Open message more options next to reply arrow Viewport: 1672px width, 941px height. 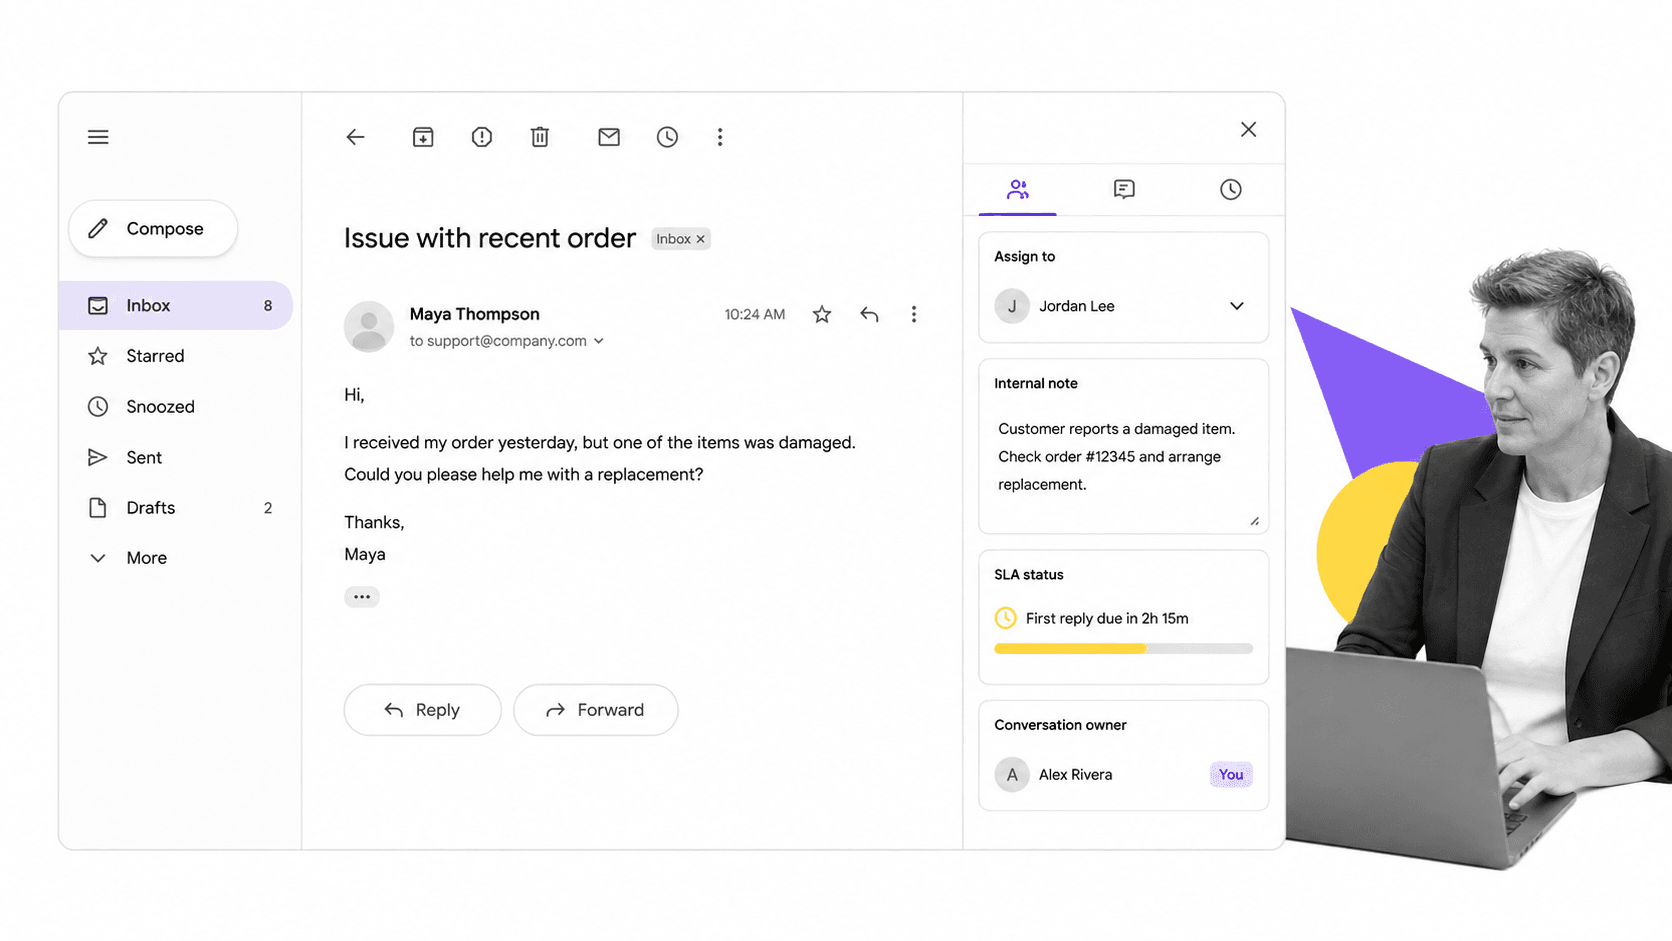[x=914, y=314]
